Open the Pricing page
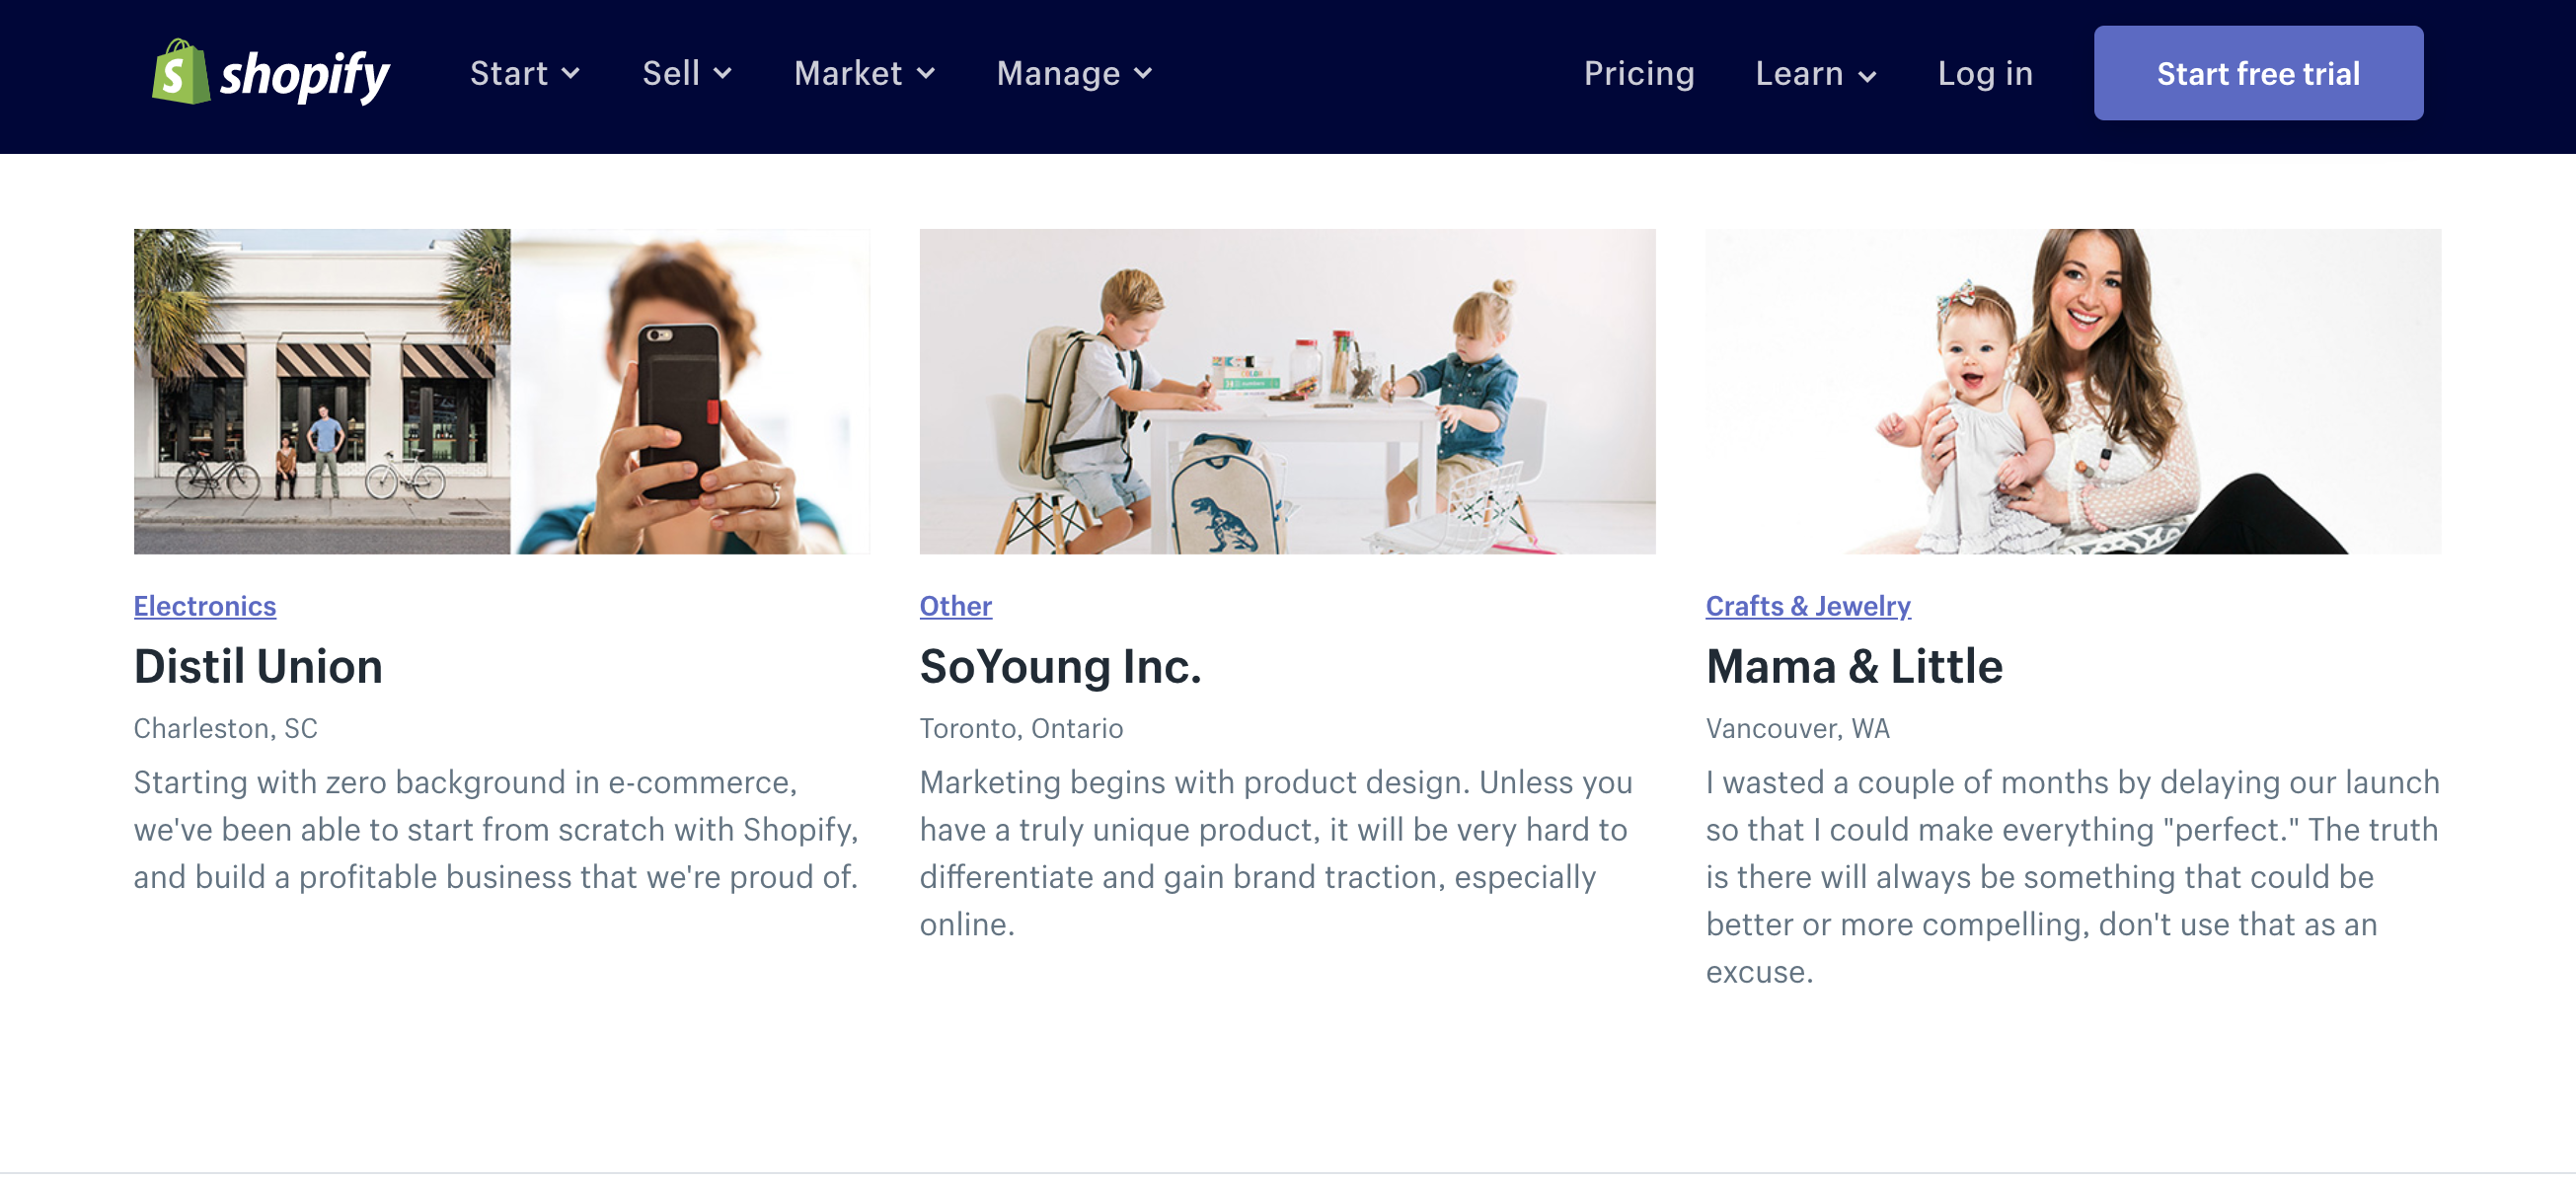Image resolution: width=2576 pixels, height=1180 pixels. pyautogui.click(x=1638, y=74)
